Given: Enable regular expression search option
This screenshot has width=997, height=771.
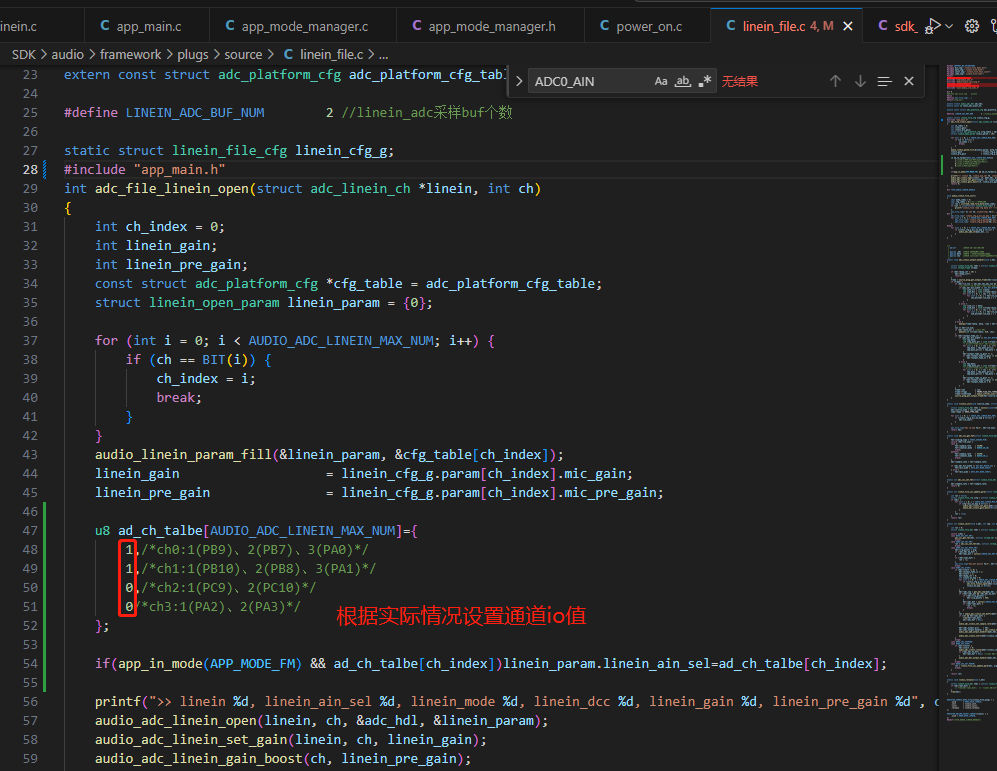Looking at the screenshot, I should (x=705, y=81).
